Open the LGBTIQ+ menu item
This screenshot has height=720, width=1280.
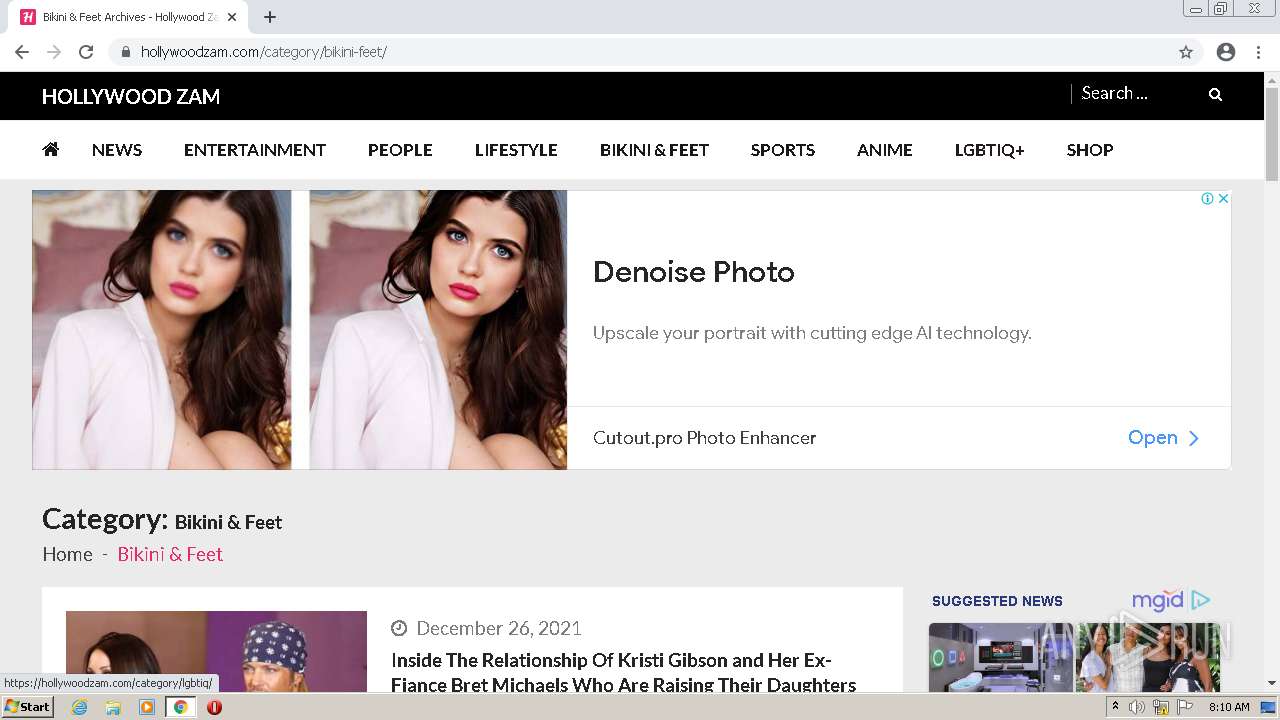coord(990,150)
